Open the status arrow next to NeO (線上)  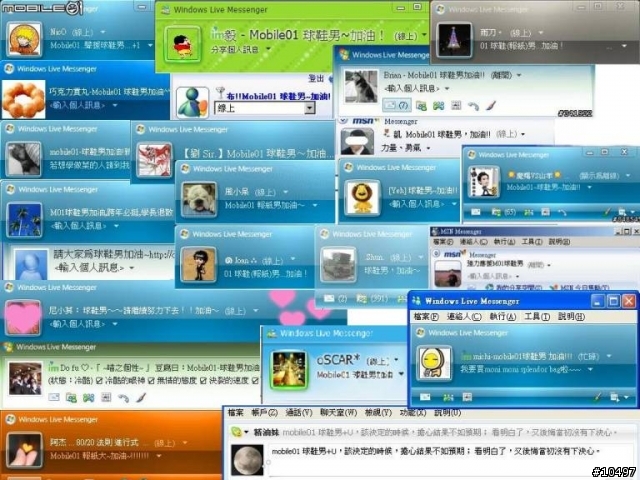[103, 32]
